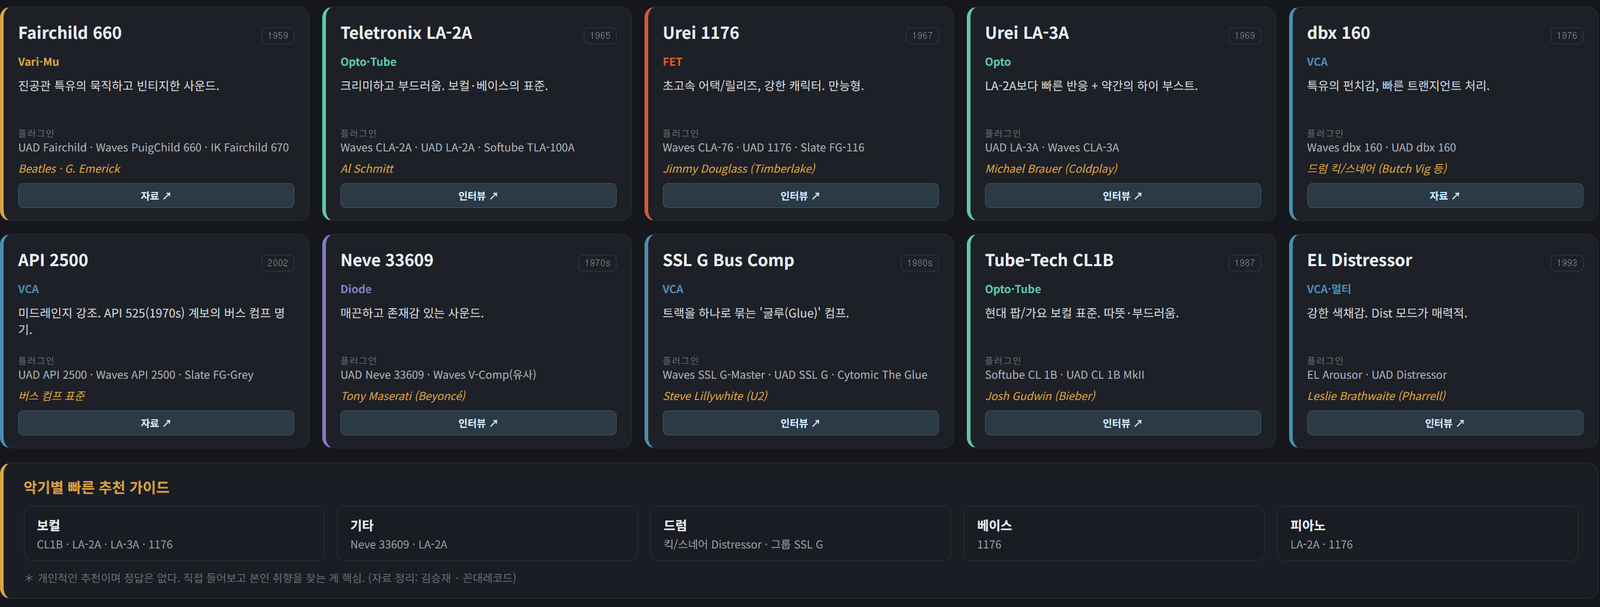The width and height of the screenshot is (1600, 607).
Task: Select the 보컬 recommendation box
Action: pyautogui.click(x=174, y=534)
